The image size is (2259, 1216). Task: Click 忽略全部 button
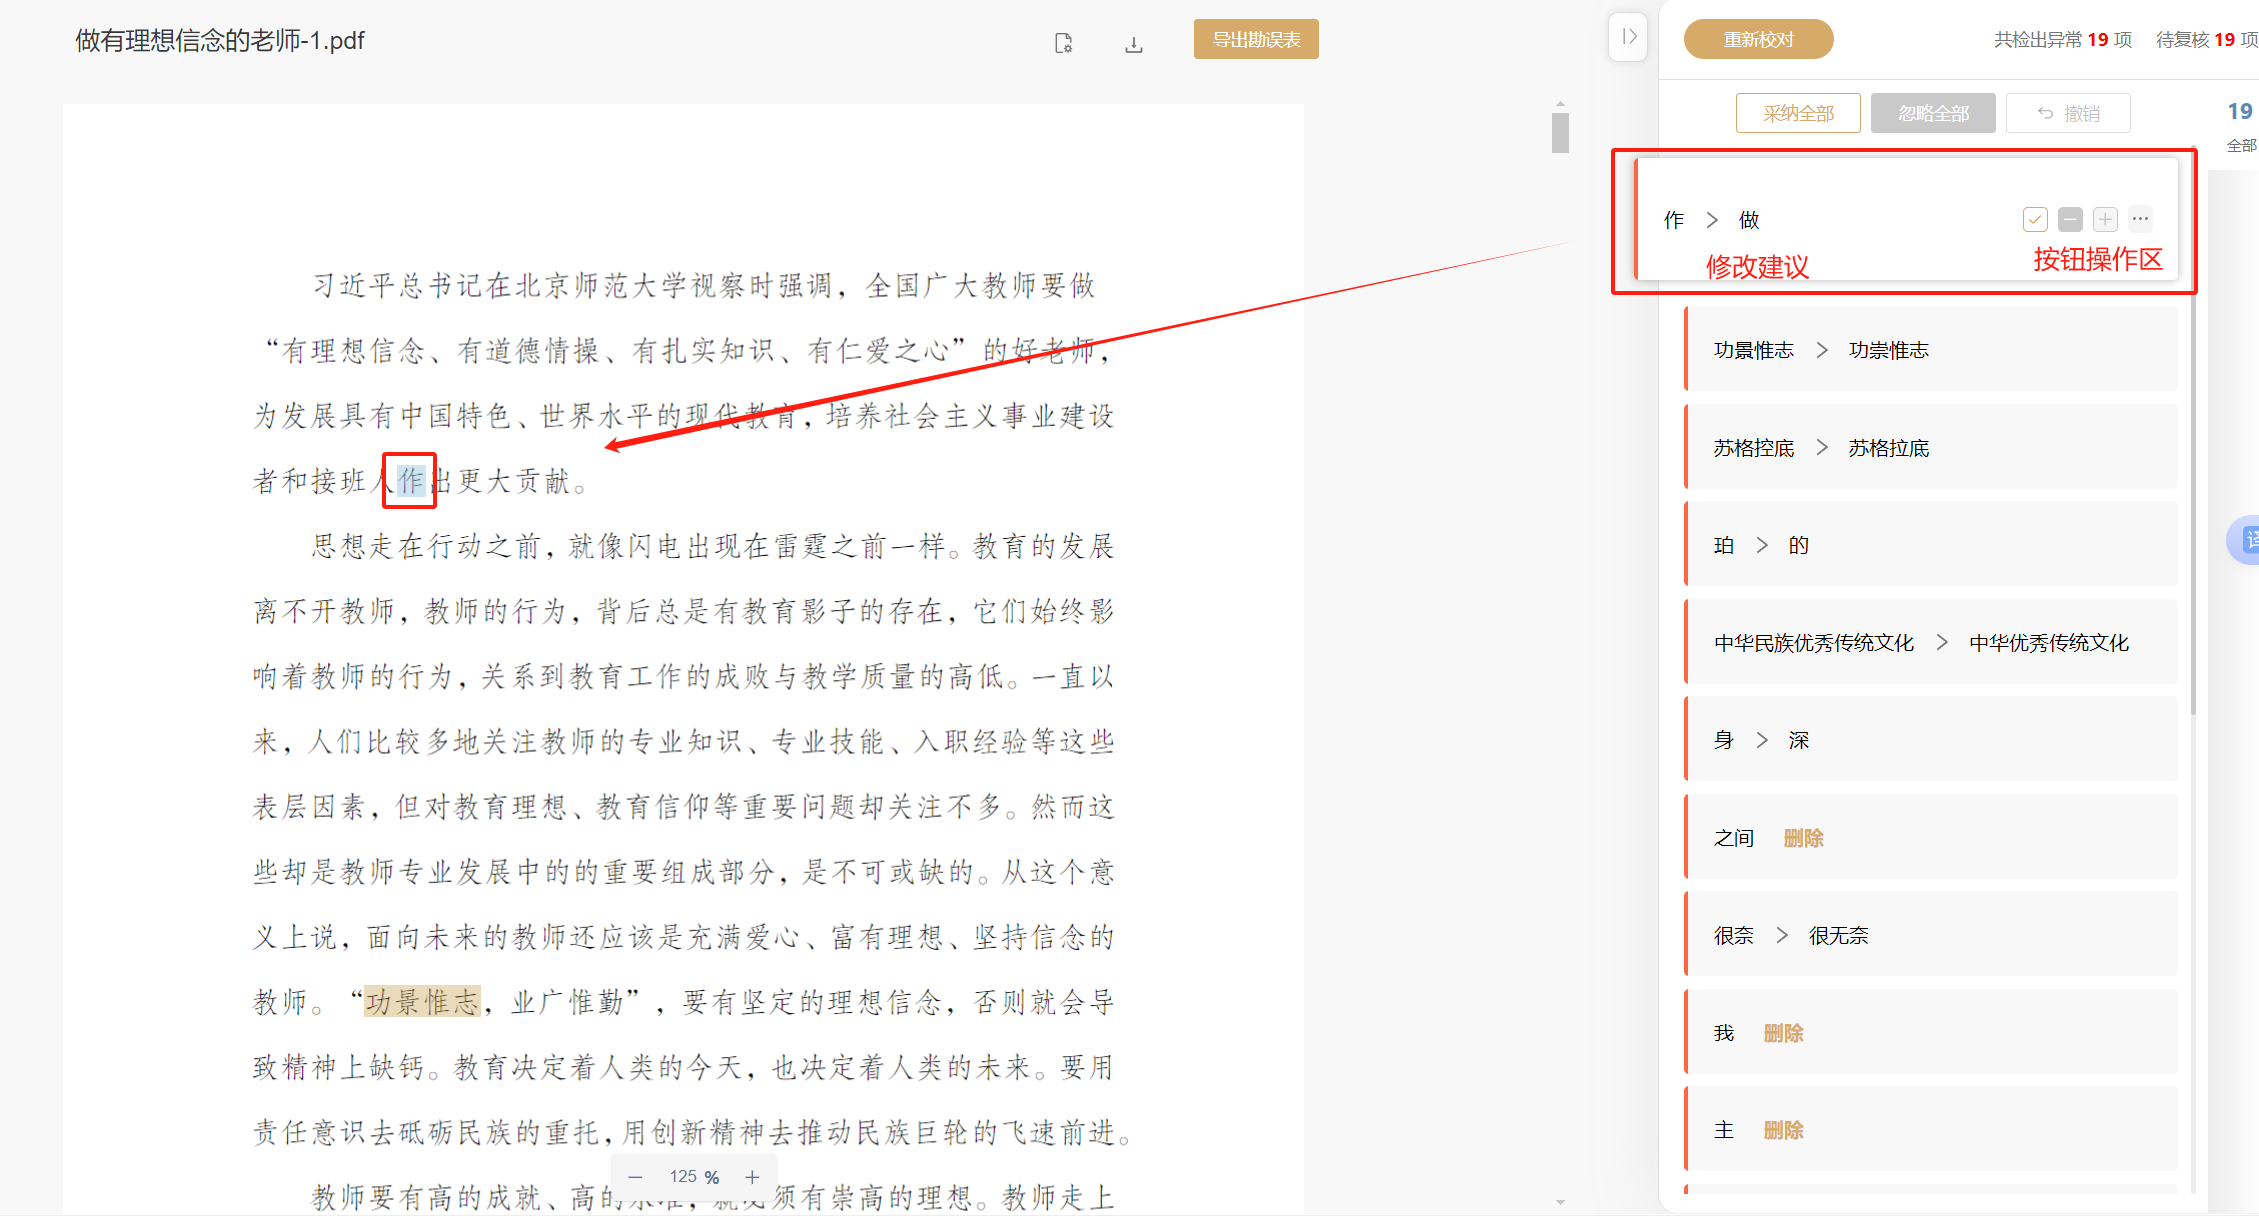[x=1933, y=113]
